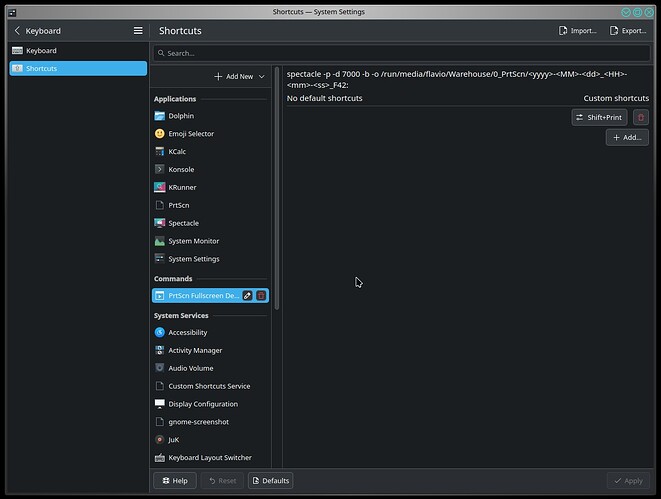Open the hamburger menu beside Keyboard
661x499 pixels.
pos(138,31)
